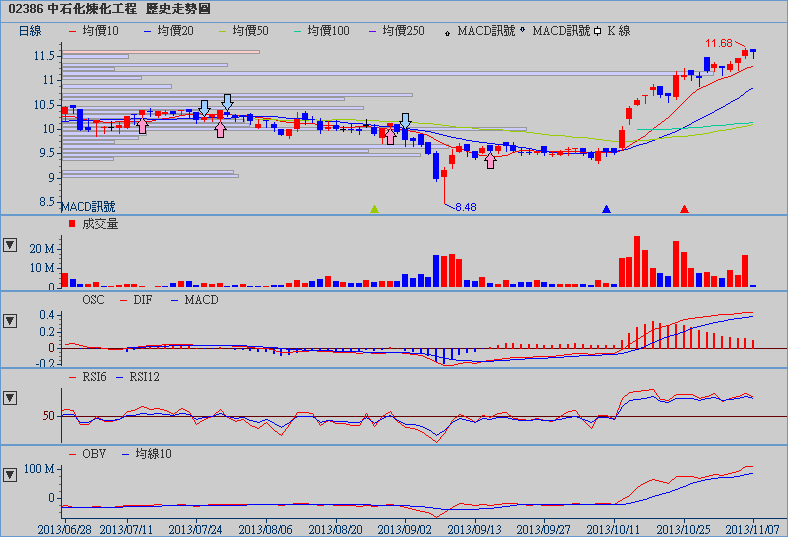
Task: Click the green triangle marker on price axis
Action: click(375, 209)
